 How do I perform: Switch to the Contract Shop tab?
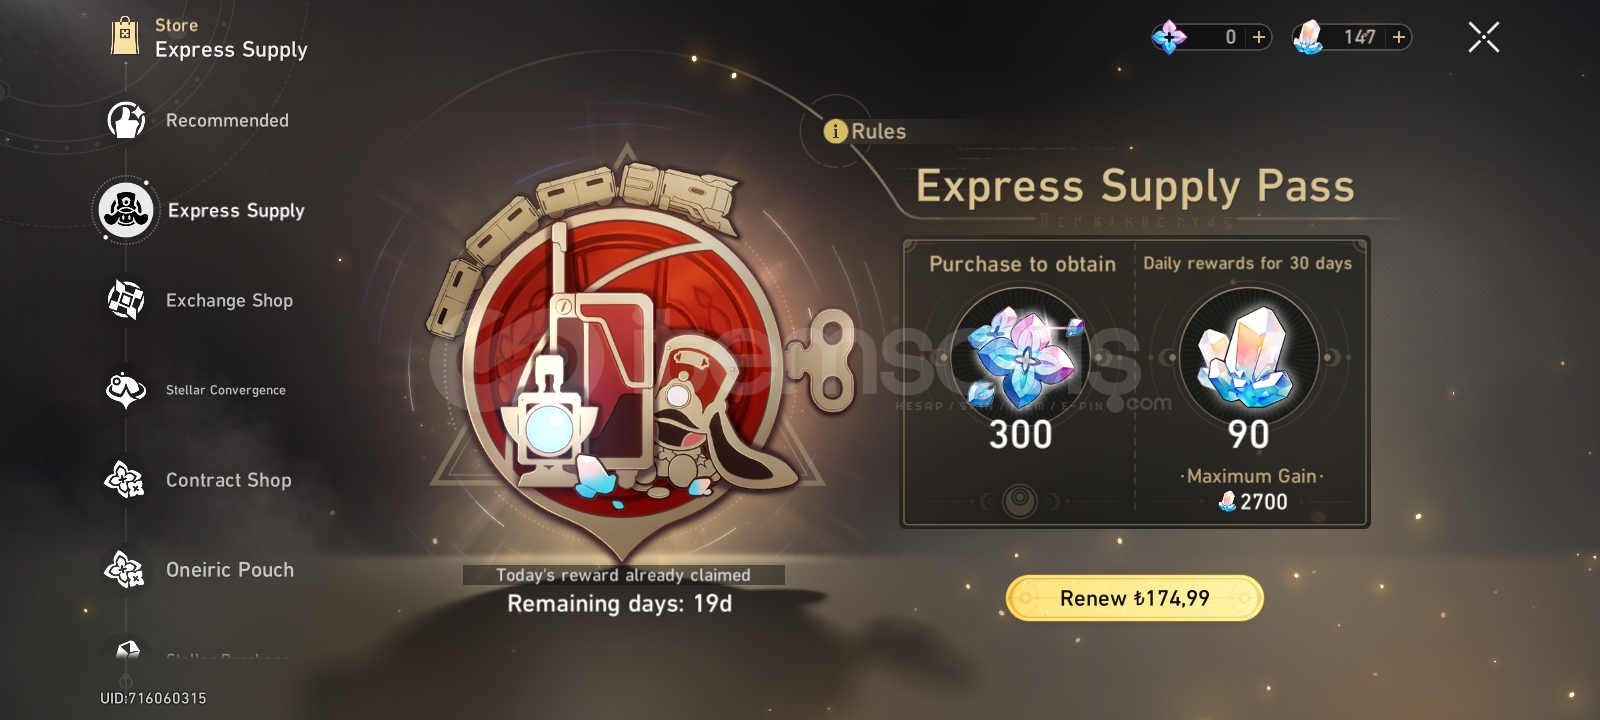pyautogui.click(x=229, y=480)
